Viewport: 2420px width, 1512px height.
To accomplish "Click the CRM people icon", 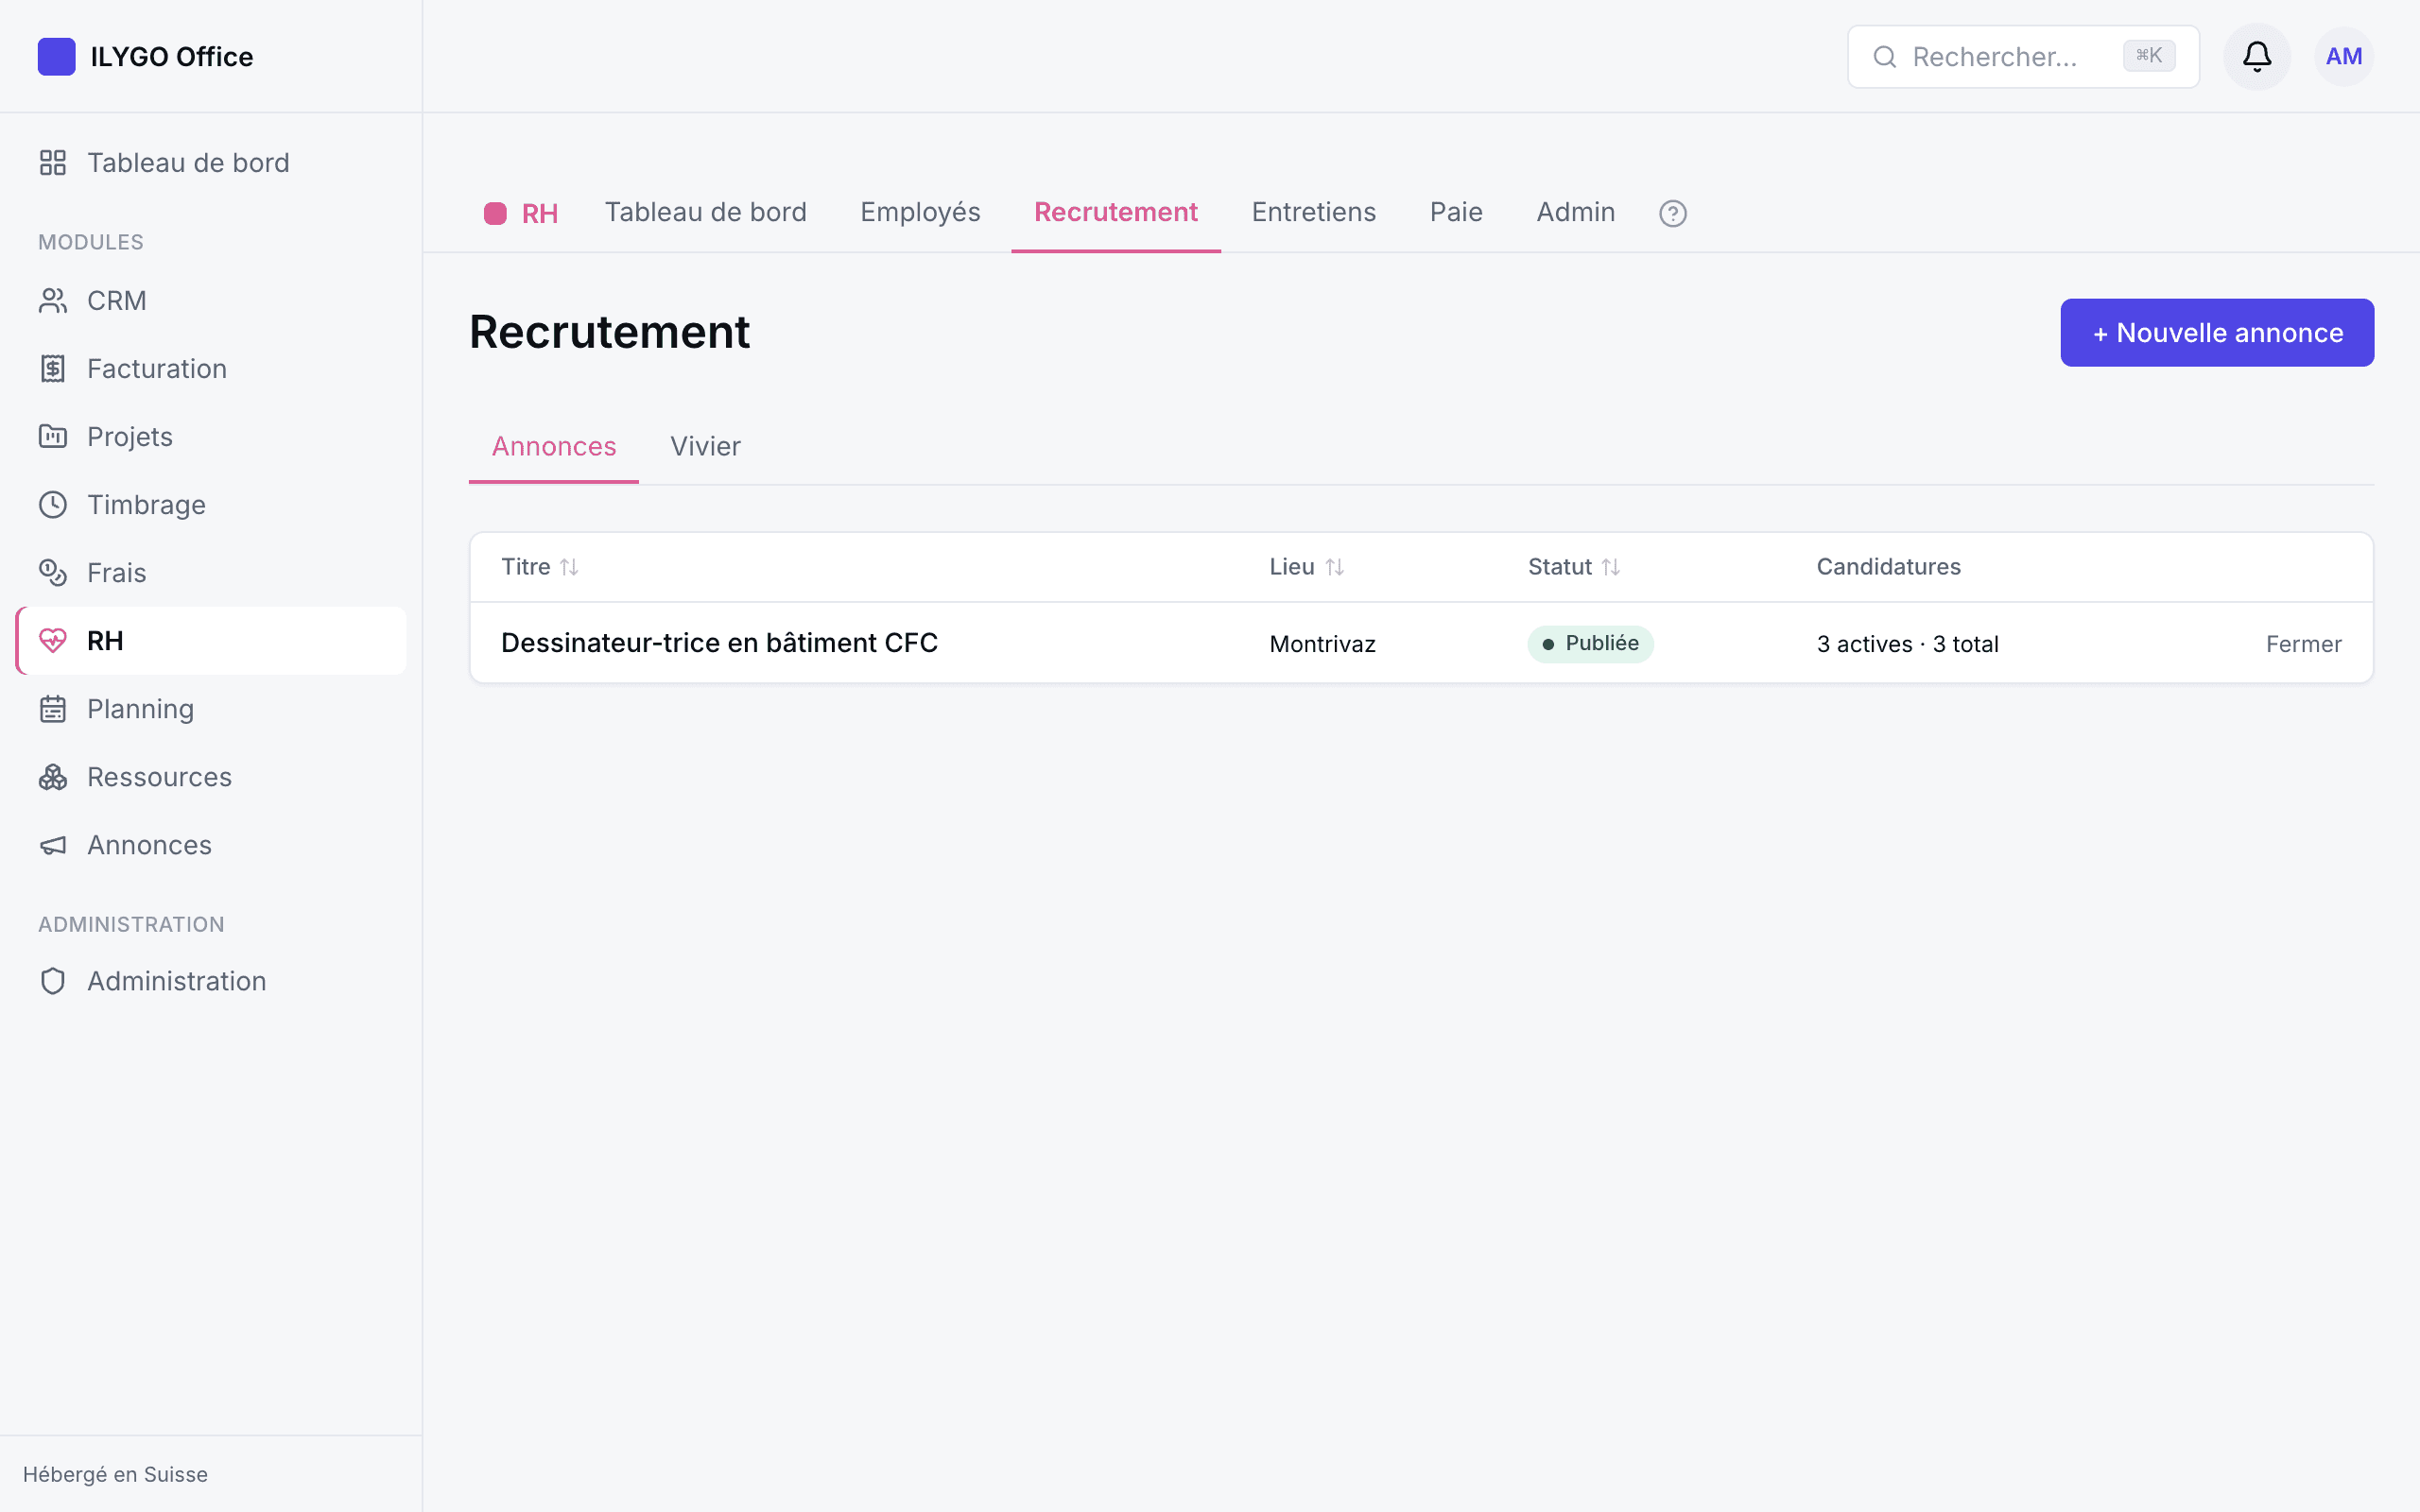I will 53,301.
